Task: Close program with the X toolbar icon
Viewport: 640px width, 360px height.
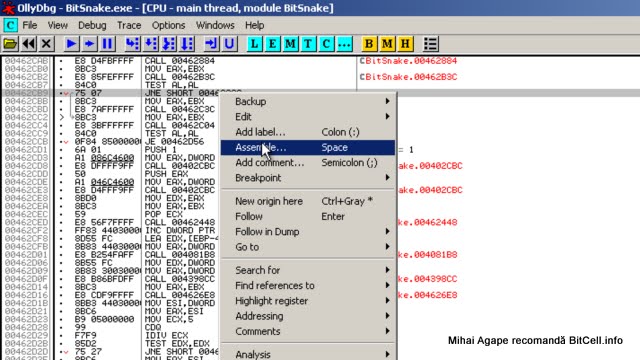Action: tap(46, 44)
